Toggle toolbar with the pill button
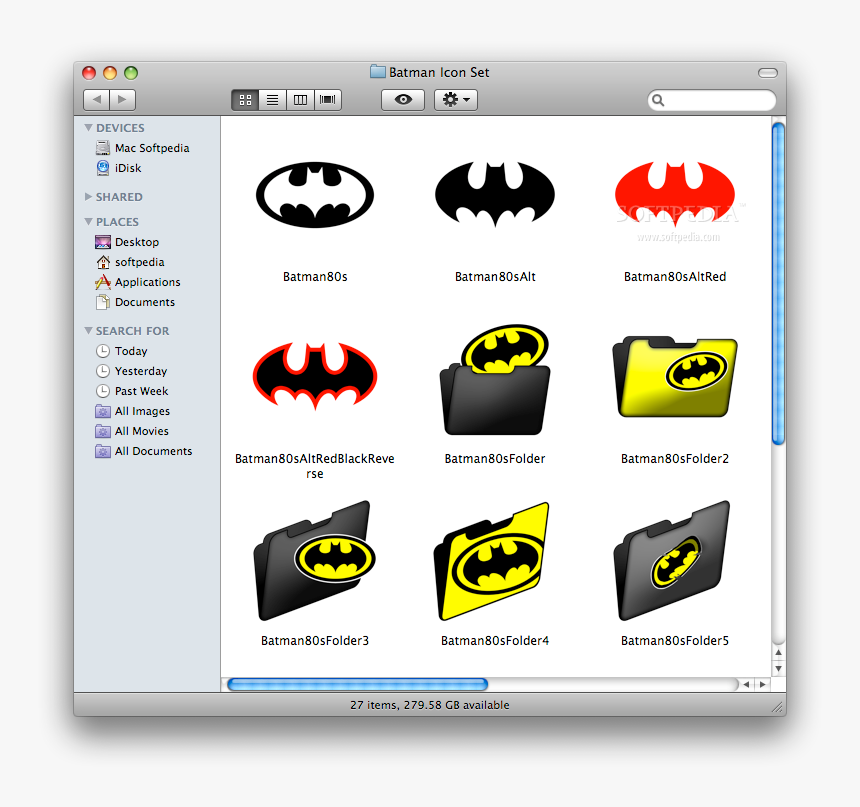Screen dimensions: 860x807 click(x=768, y=73)
